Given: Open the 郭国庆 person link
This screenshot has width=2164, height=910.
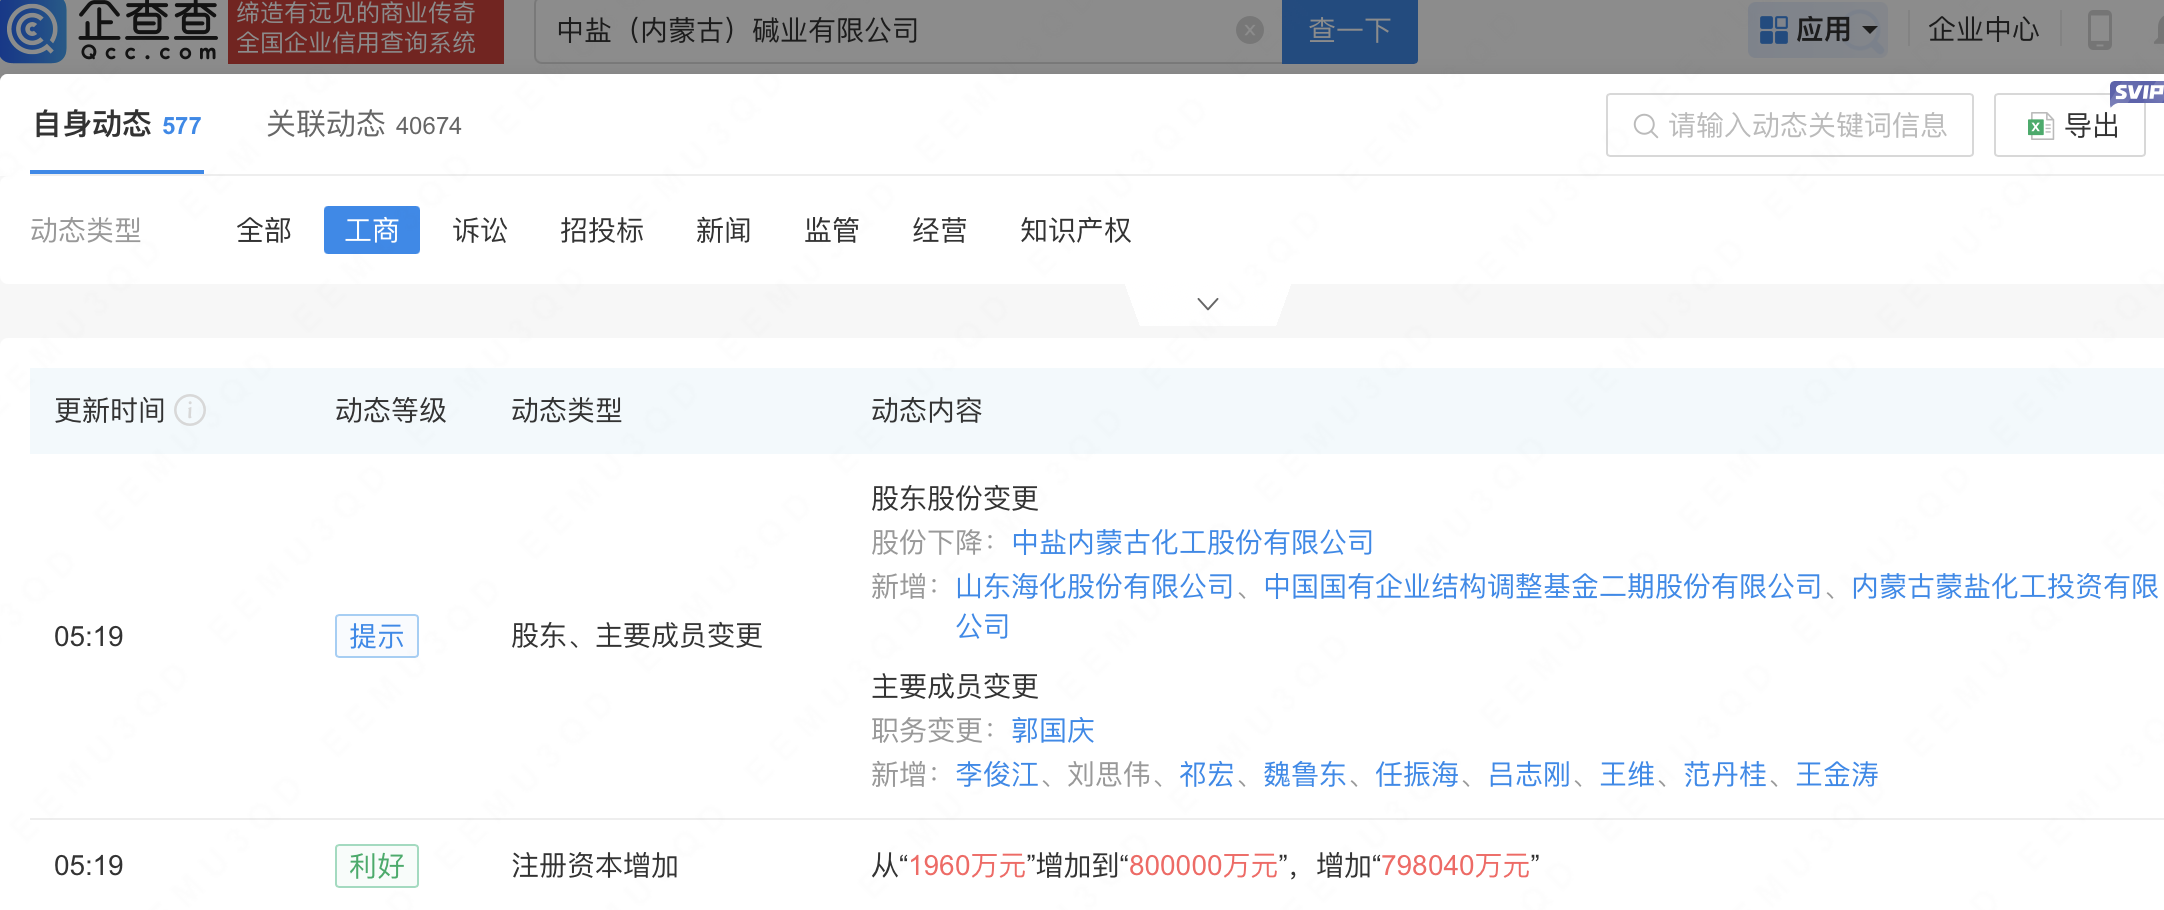Looking at the screenshot, I should coord(1052,731).
